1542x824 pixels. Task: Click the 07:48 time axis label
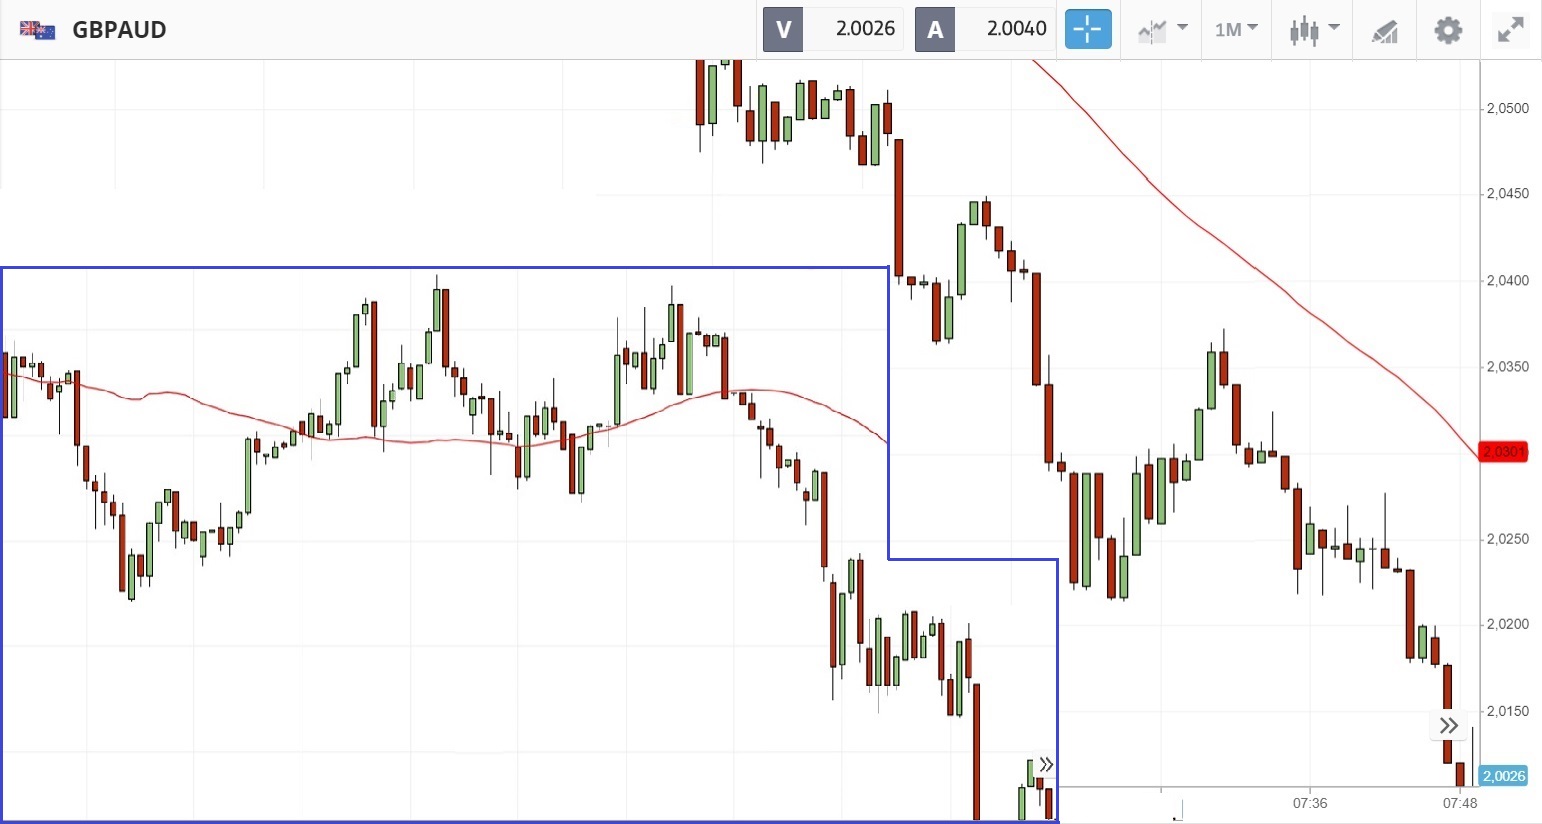pos(1460,803)
